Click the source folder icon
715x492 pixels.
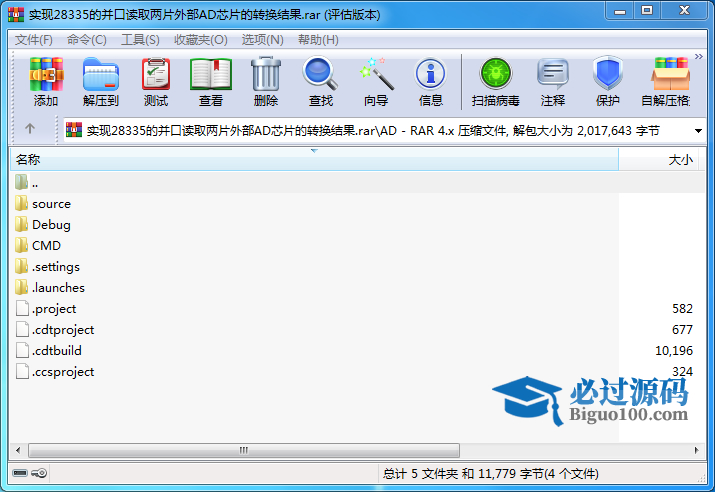[21, 203]
